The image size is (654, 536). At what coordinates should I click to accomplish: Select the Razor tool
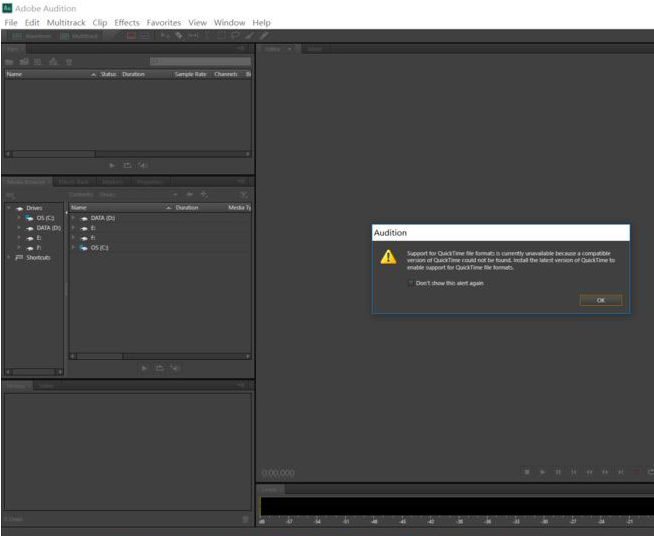click(x=179, y=36)
